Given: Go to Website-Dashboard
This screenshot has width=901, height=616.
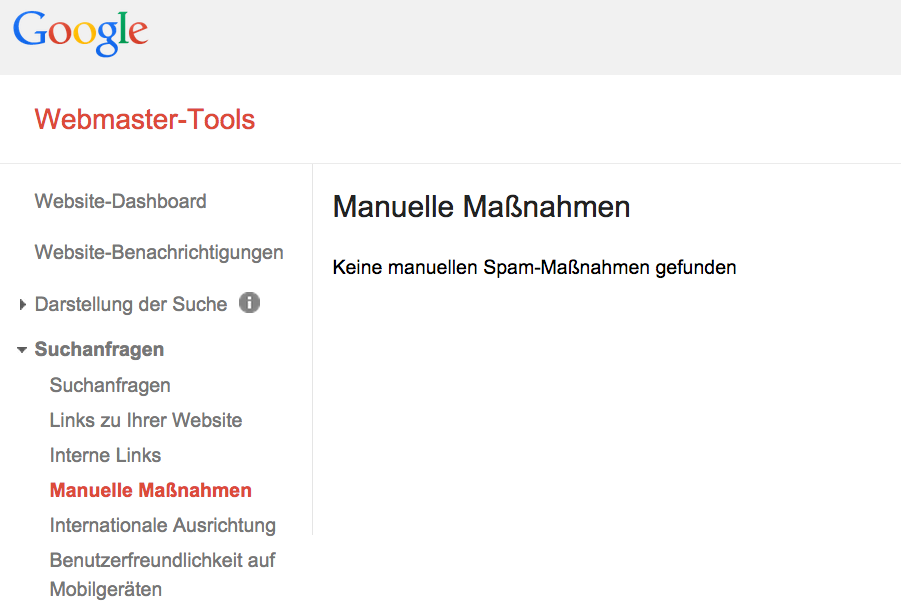Looking at the screenshot, I should [120, 201].
